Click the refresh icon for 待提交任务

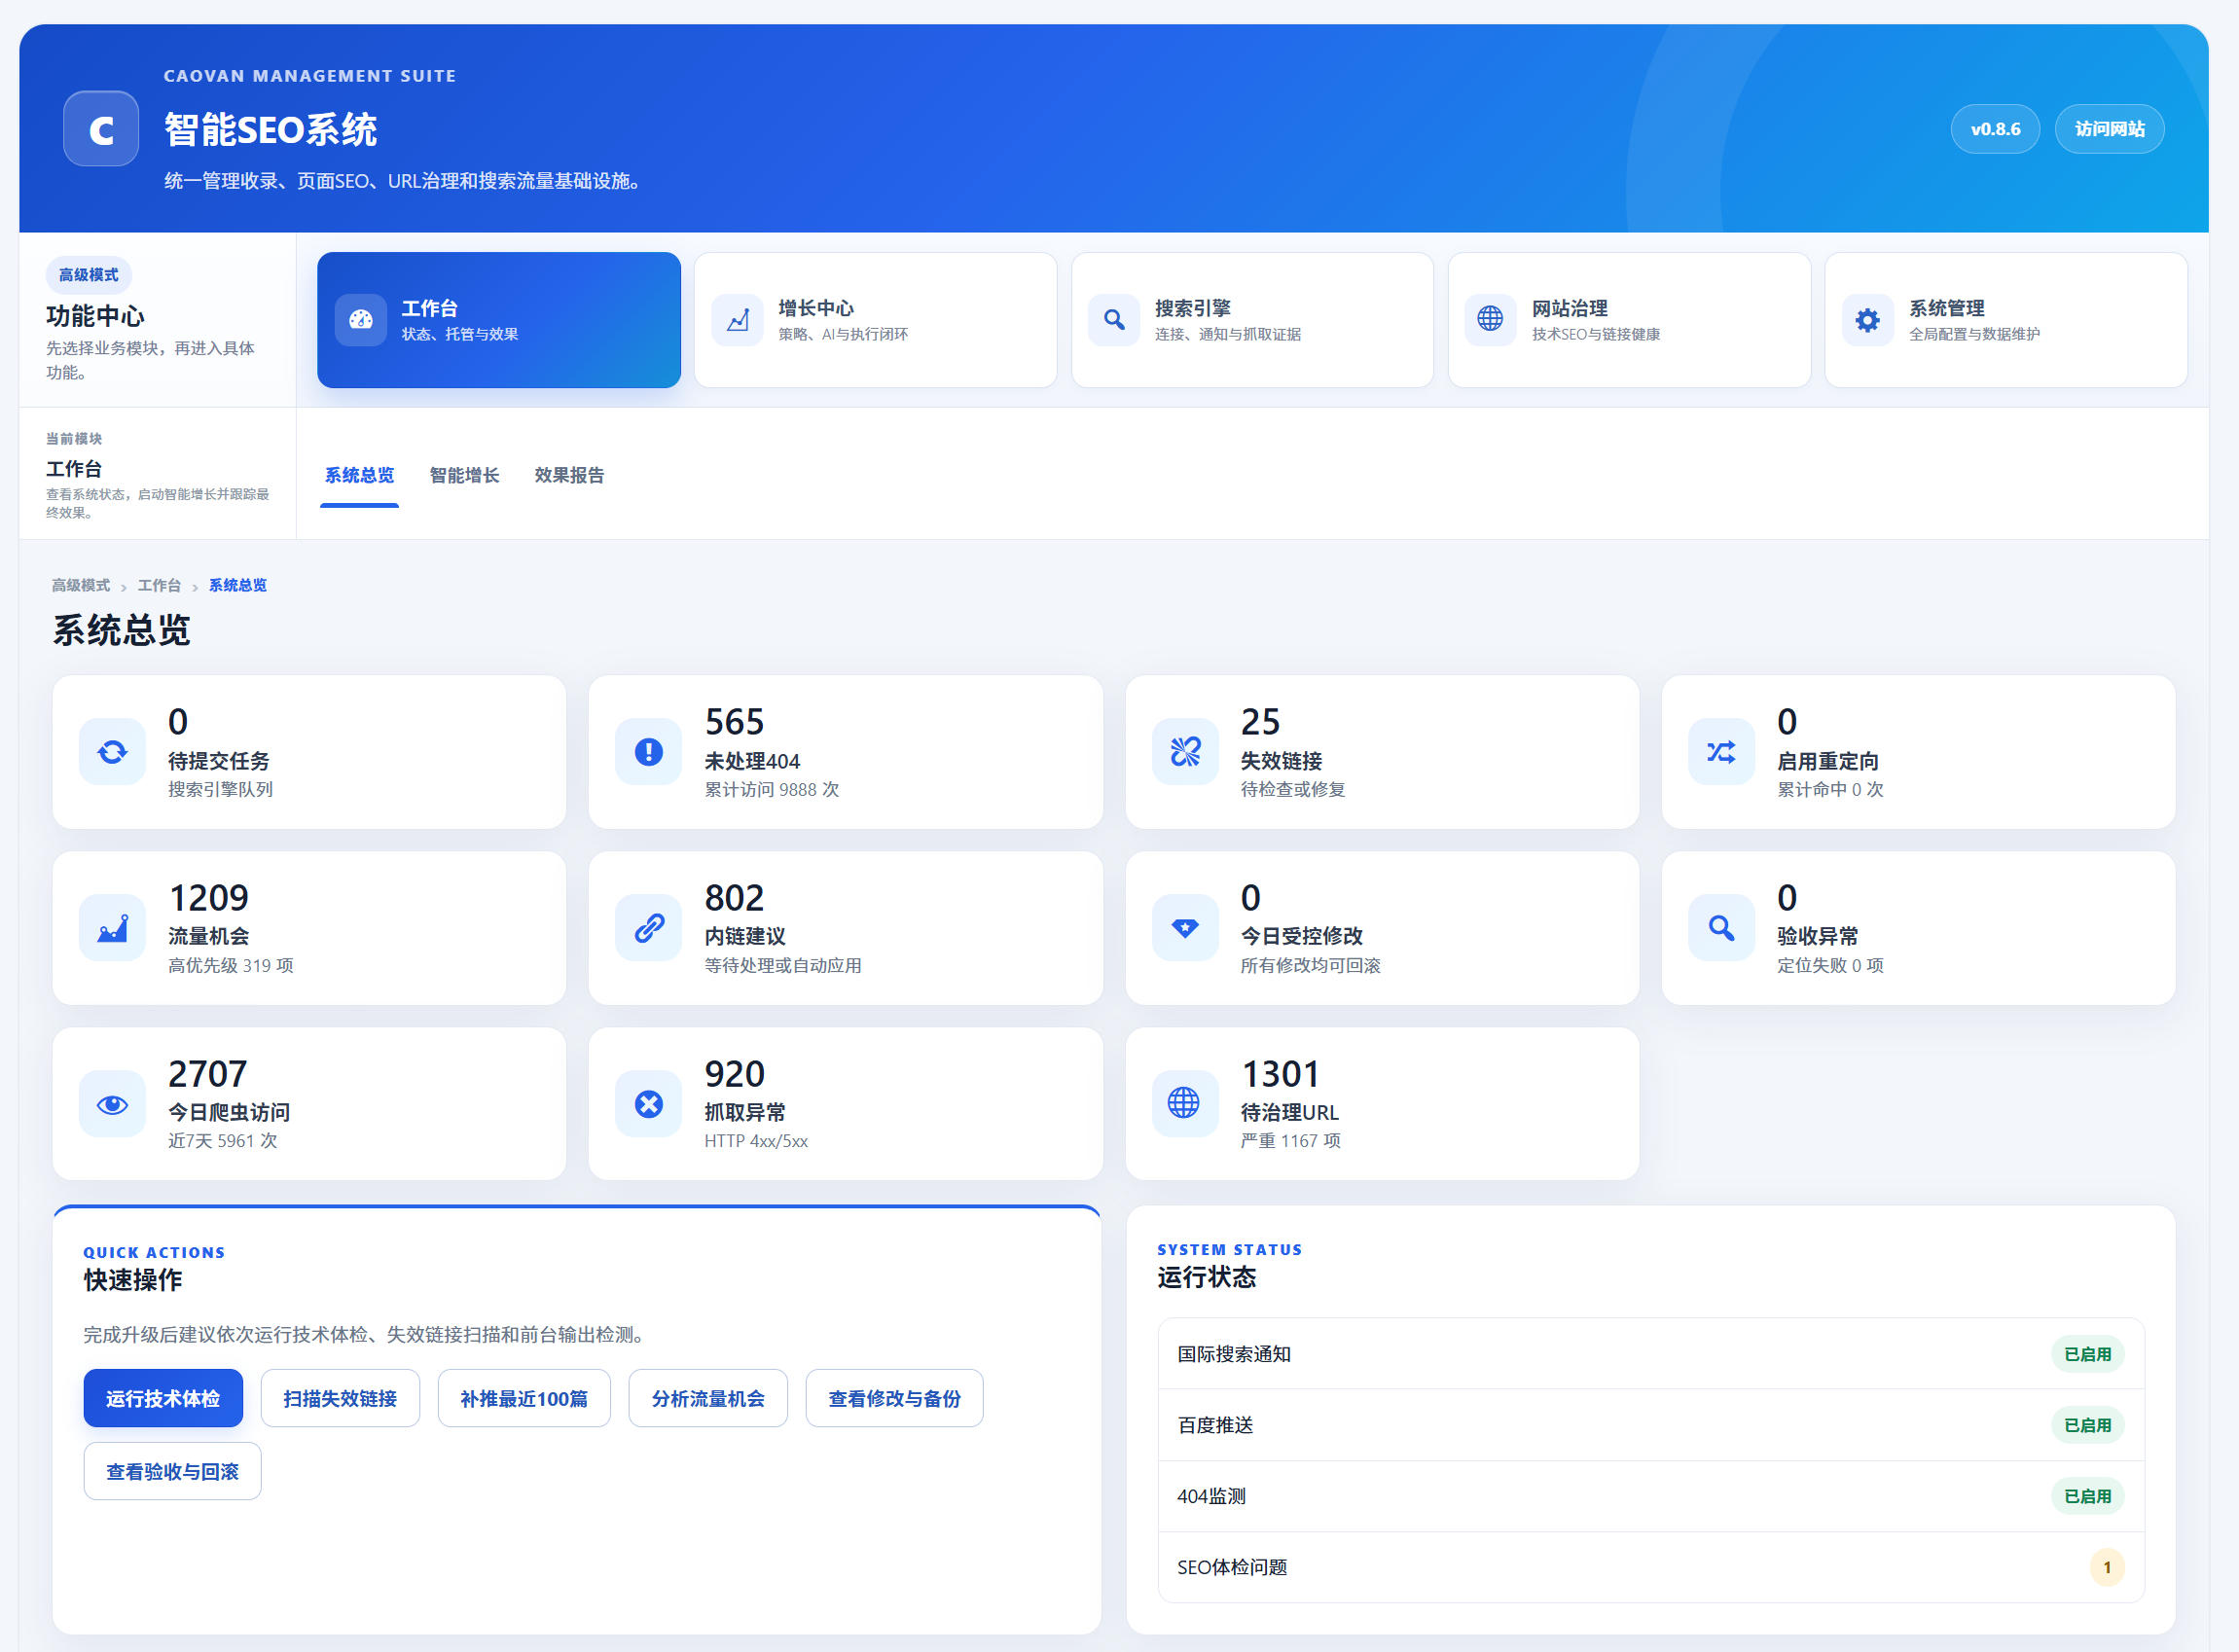click(x=112, y=751)
